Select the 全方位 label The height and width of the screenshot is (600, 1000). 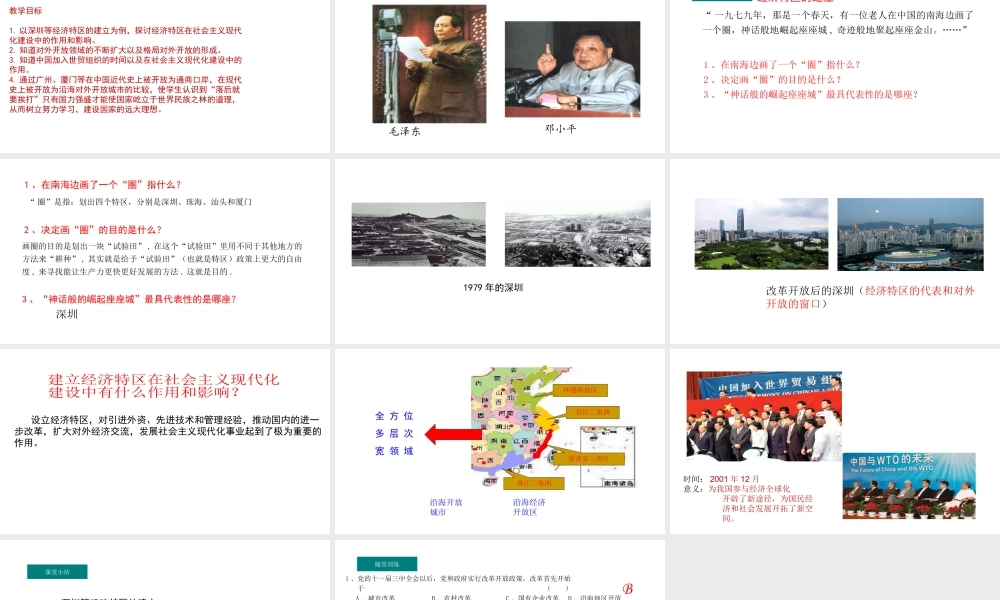394,416
